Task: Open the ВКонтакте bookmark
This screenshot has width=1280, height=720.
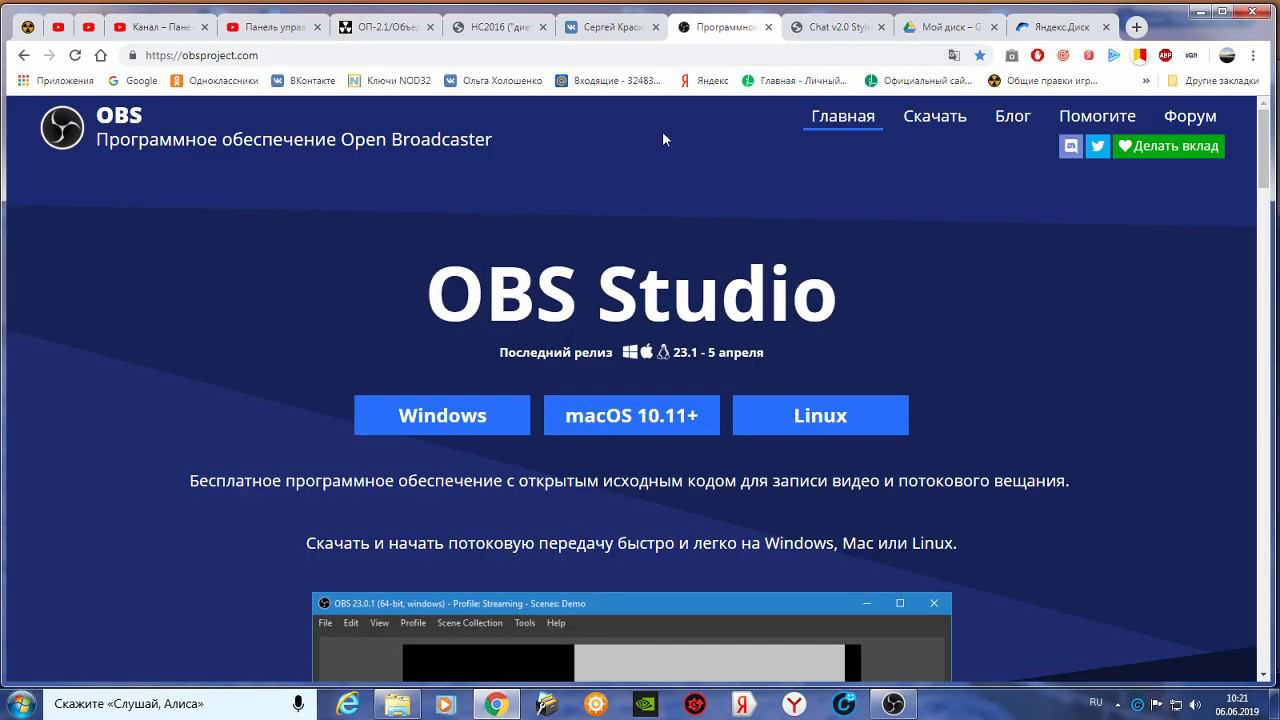Action: pyautogui.click(x=303, y=80)
